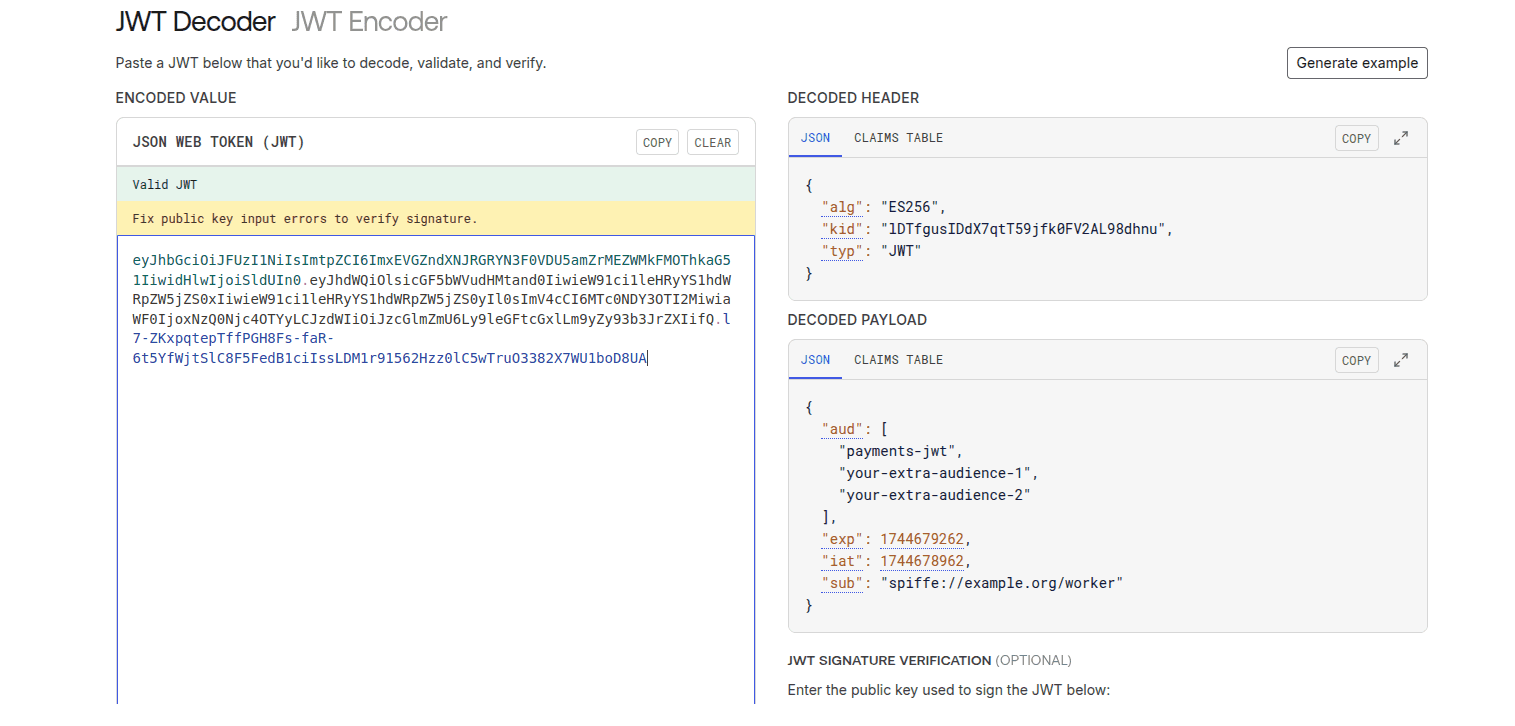Screen dimensions: 1515x726
Task: Click the "alg" claim key in header
Action: click(841, 207)
